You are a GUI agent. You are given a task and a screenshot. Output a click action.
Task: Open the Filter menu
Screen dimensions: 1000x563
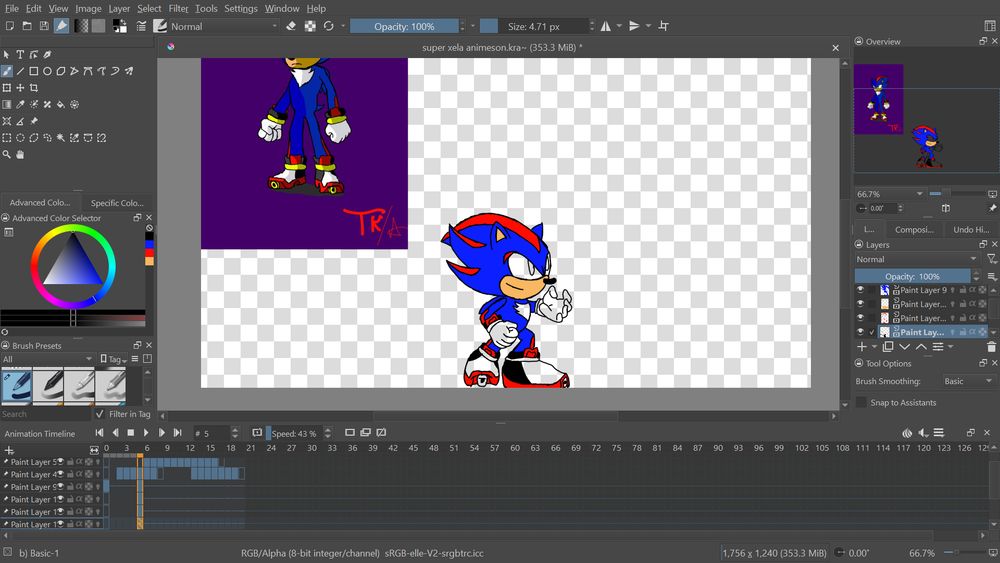pos(178,8)
